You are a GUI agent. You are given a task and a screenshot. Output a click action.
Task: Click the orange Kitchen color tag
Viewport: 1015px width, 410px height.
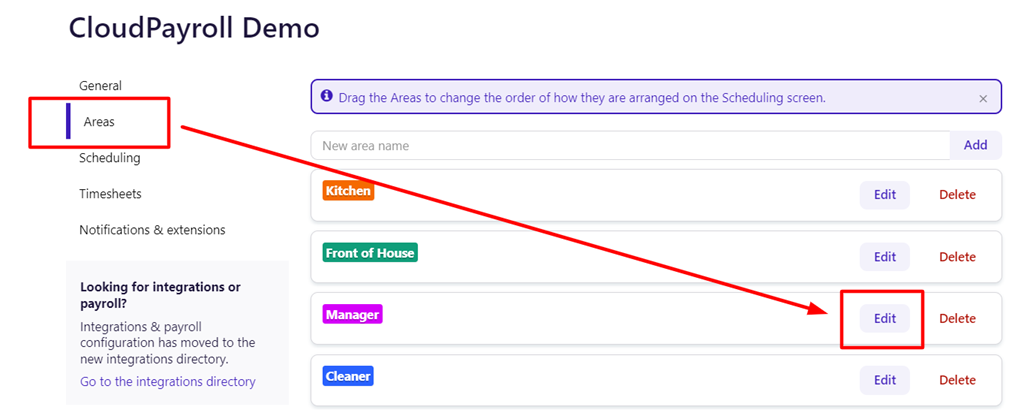point(348,191)
